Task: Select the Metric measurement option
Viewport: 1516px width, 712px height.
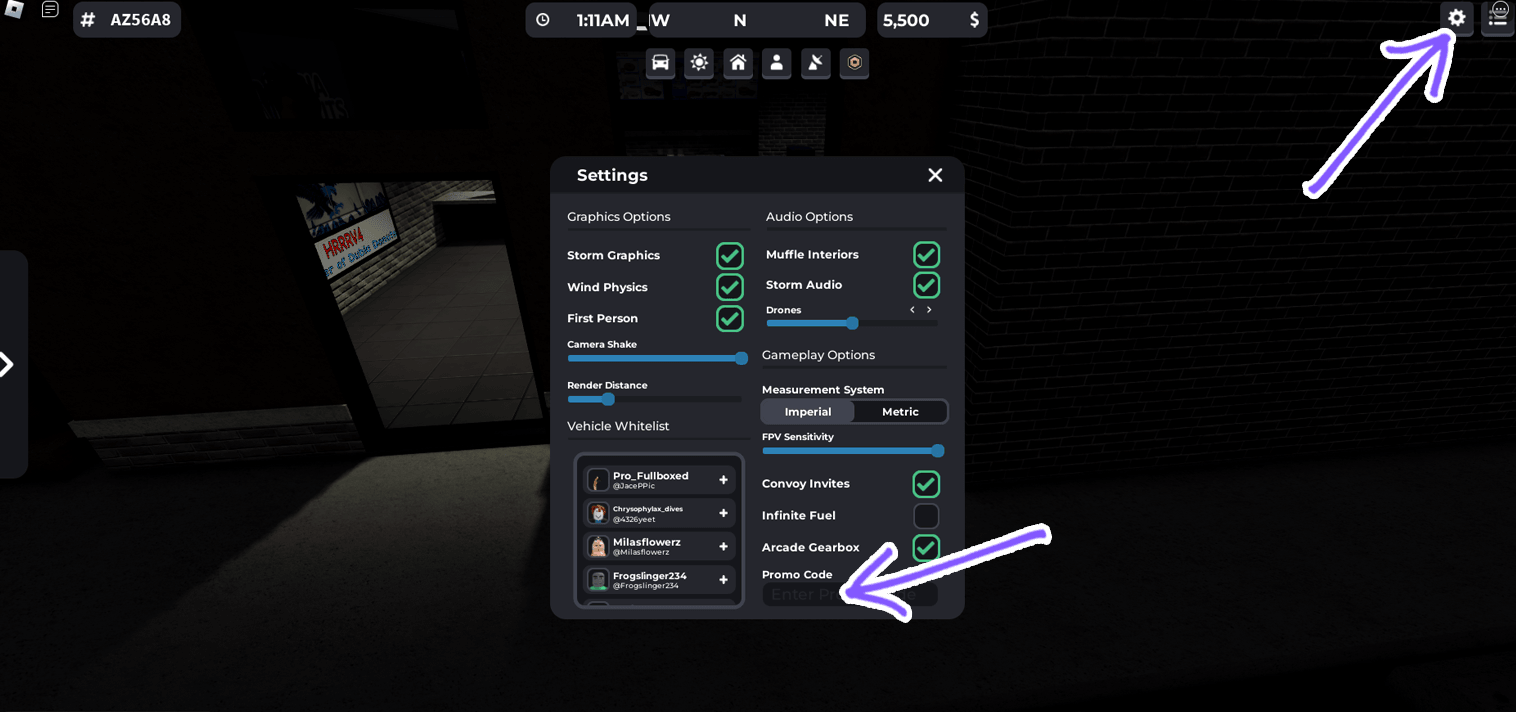Action: [900, 411]
